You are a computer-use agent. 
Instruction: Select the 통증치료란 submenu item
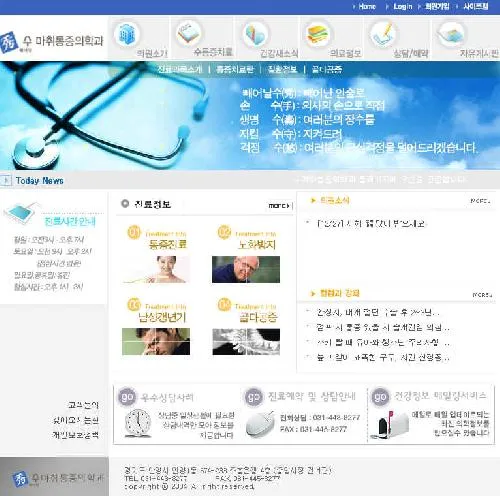coord(235,69)
